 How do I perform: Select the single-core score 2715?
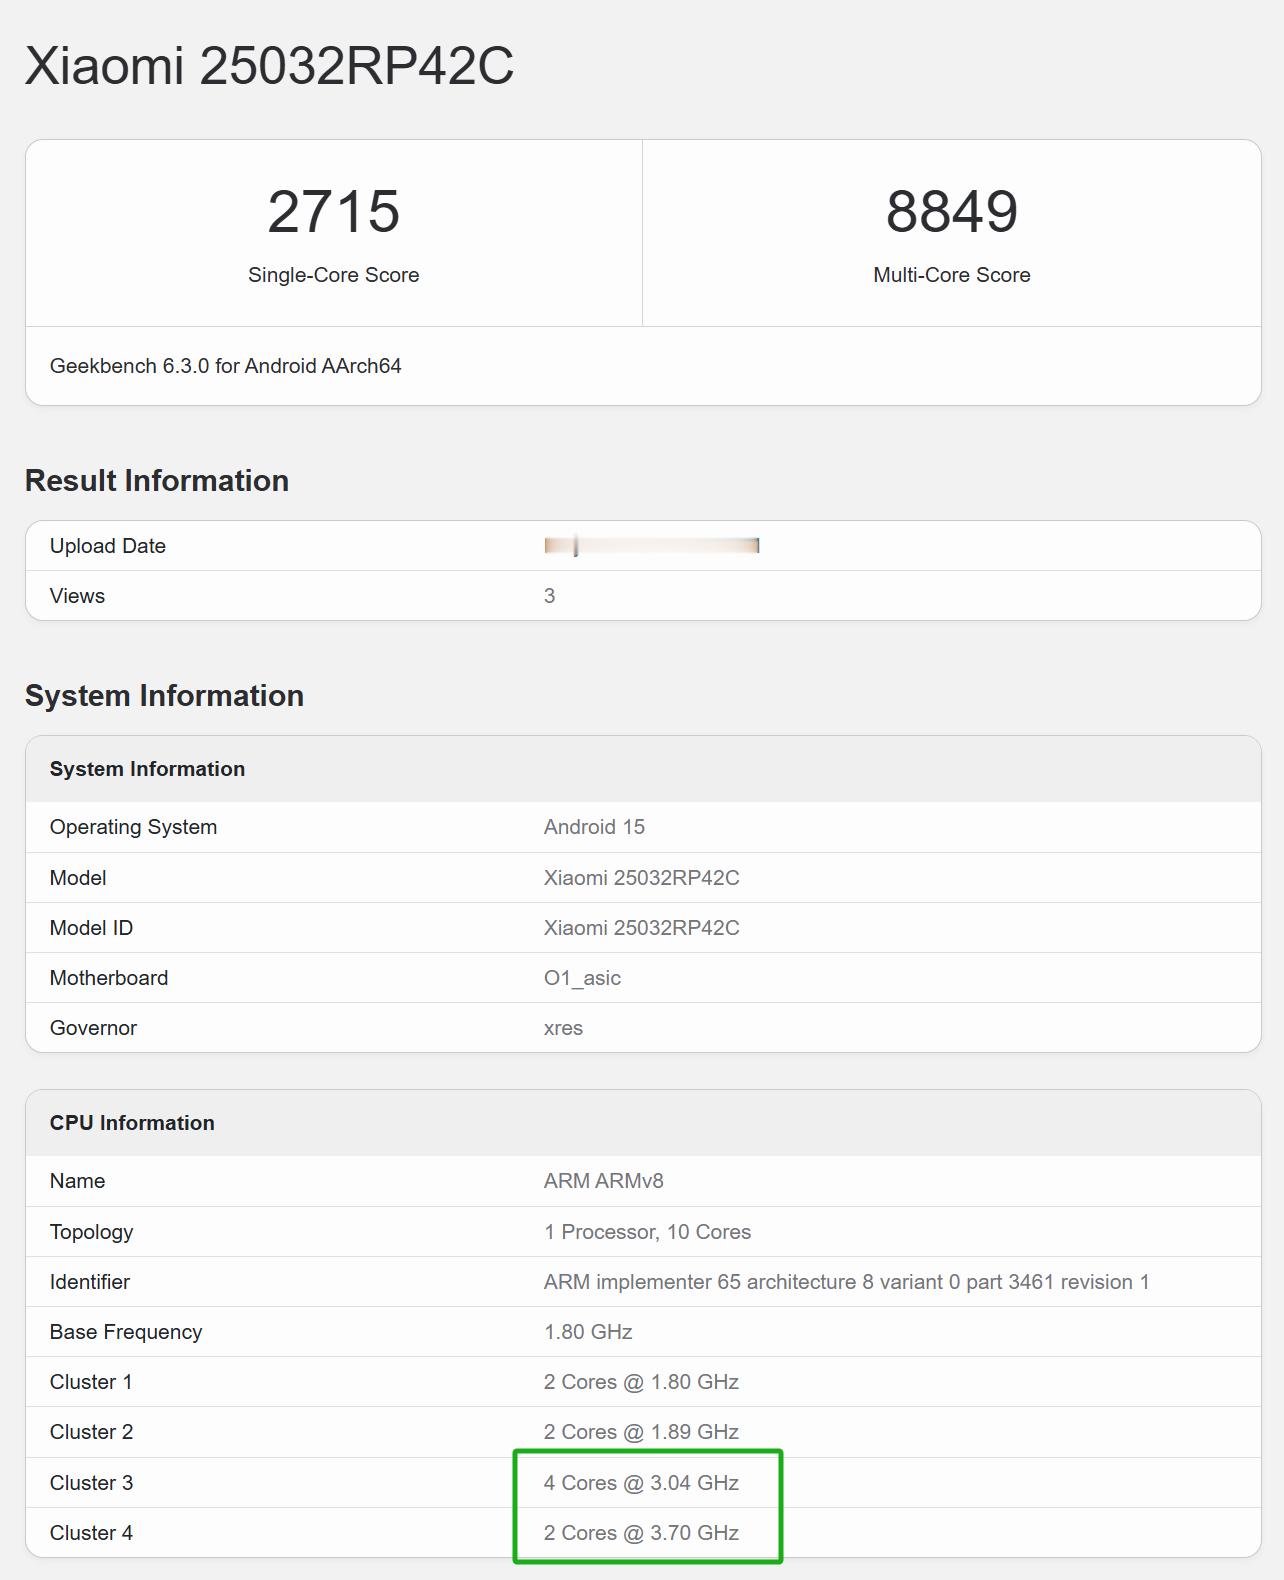click(333, 211)
